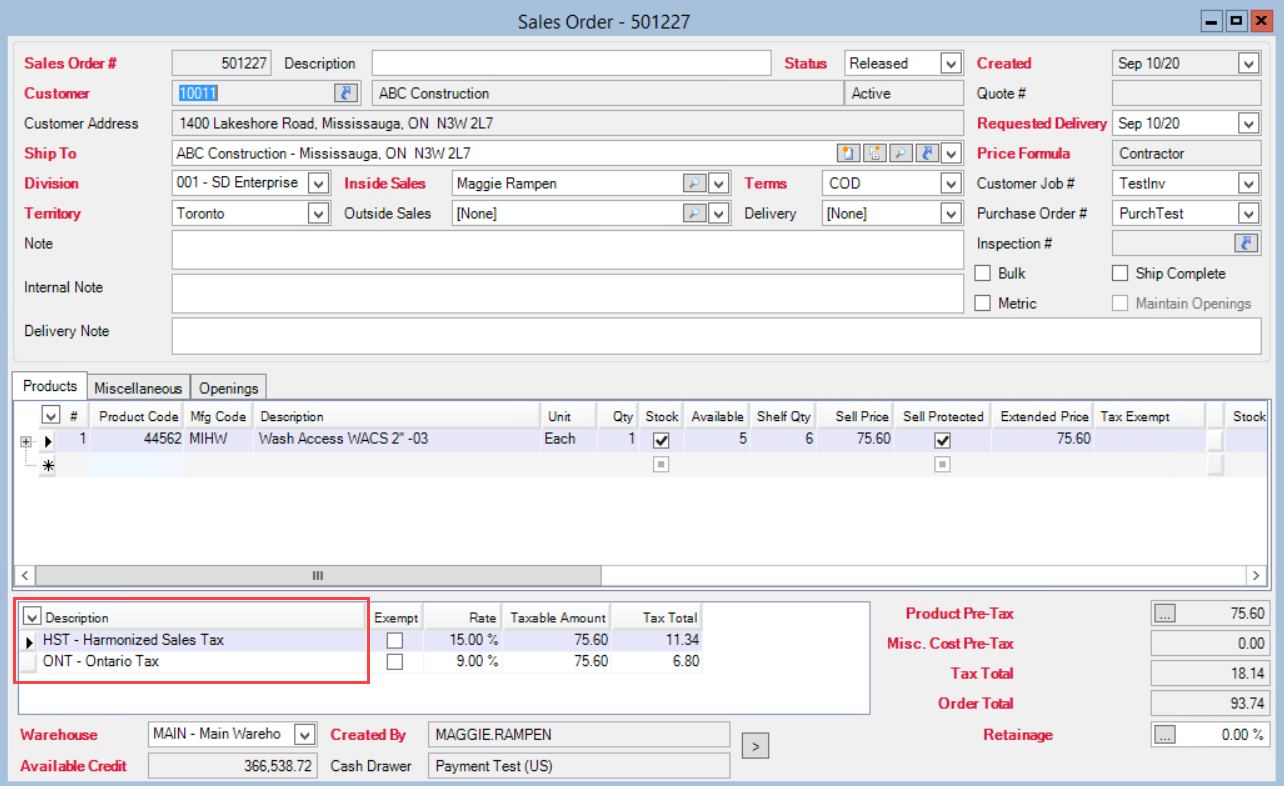Click the Inspection # link icon
The height and width of the screenshot is (786, 1284).
point(1246,243)
